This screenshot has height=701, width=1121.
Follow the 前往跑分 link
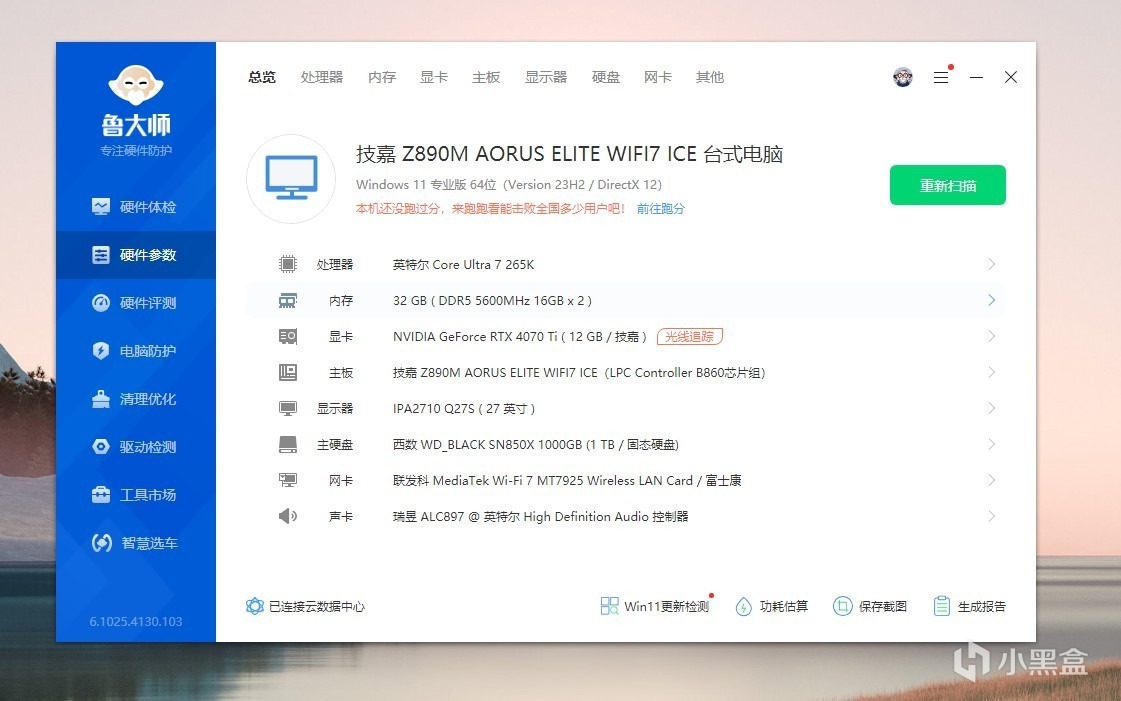pos(661,209)
